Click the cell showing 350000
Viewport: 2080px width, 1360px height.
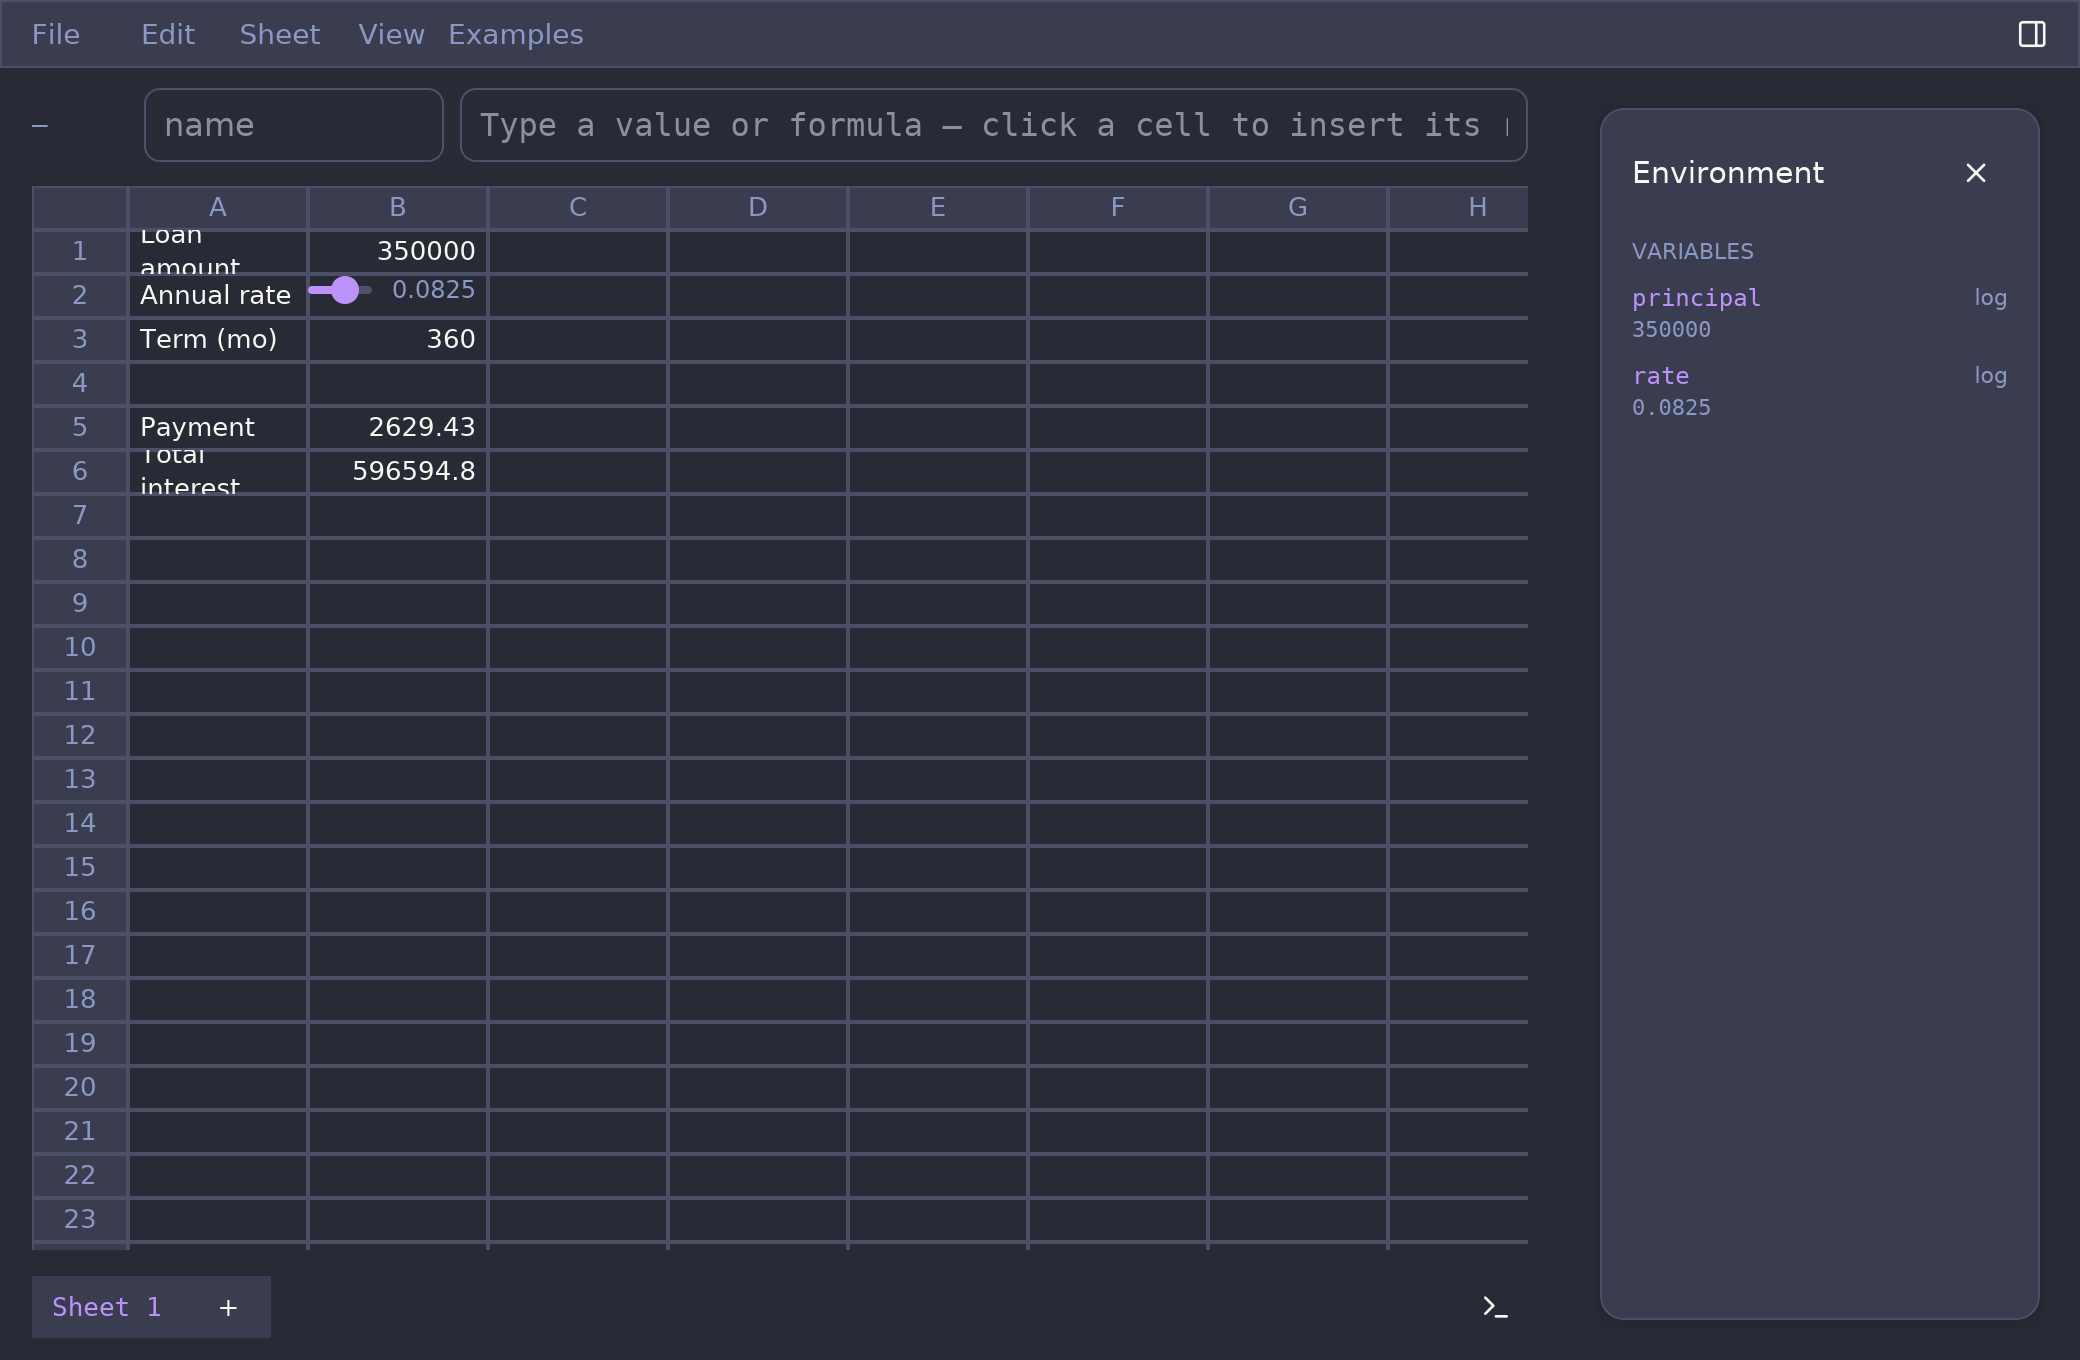(x=398, y=251)
